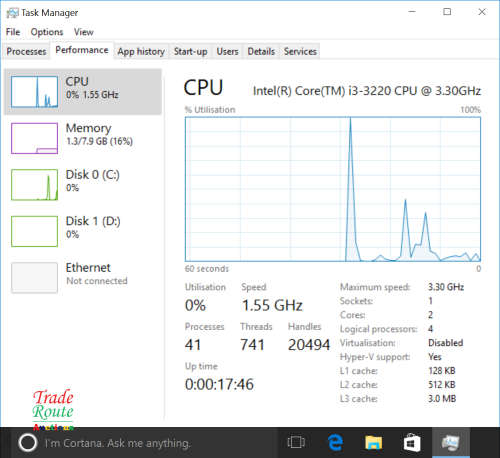Screen dimensions: 500x458
Task: Select the Memory usage graph thumbnail
Action: [x=34, y=138]
